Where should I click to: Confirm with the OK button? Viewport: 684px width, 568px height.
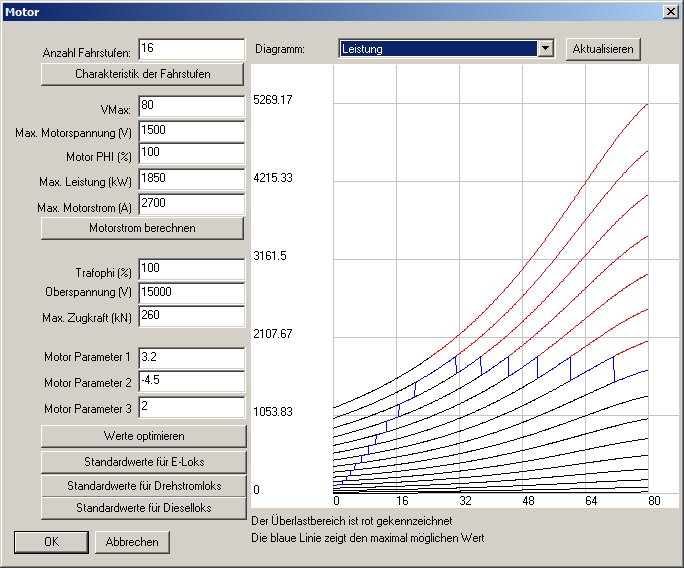pos(51,542)
